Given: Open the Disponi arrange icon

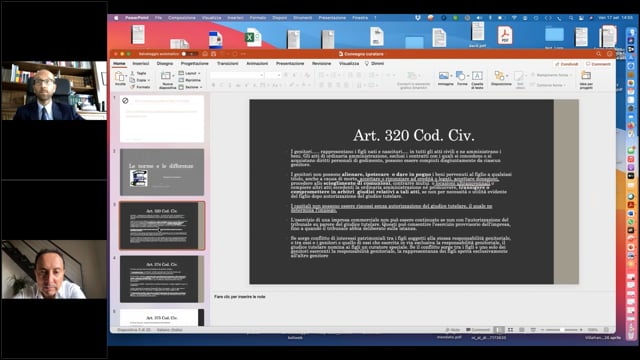Looking at the screenshot, I should click(x=501, y=78).
